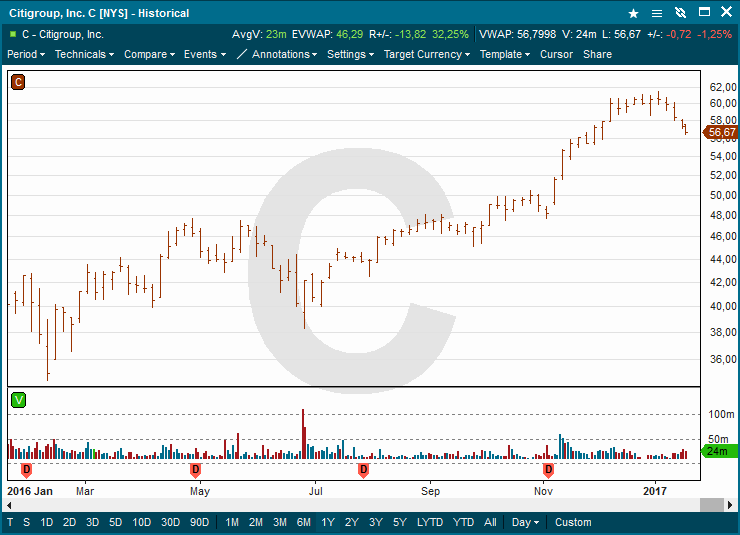Image resolution: width=740 pixels, height=535 pixels.
Task: Click the Cursor menu item
Action: 556,54
